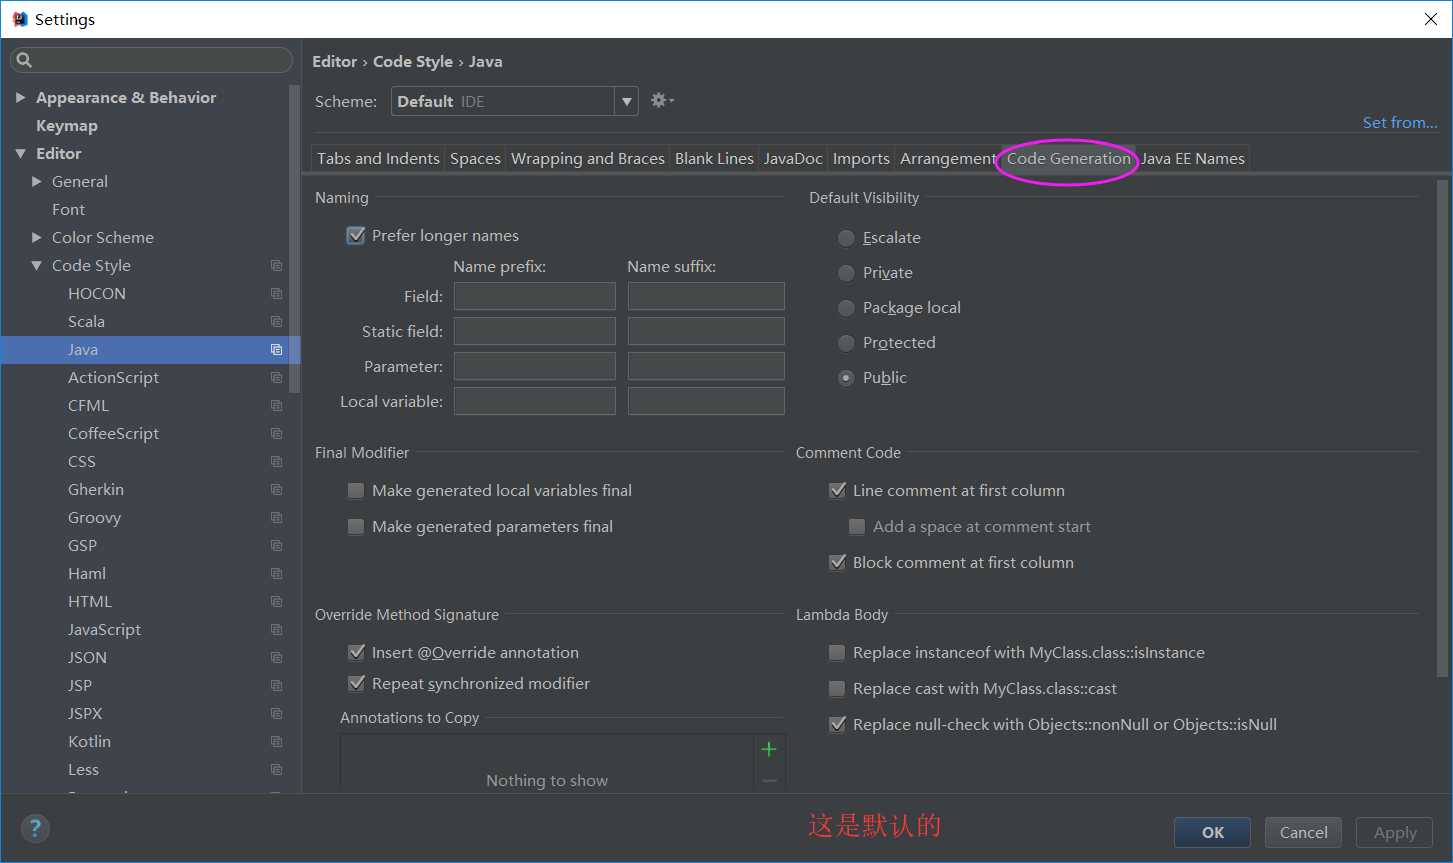Click the scheme icon in the ActionScript row
The width and height of the screenshot is (1453, 863).
[277, 377]
